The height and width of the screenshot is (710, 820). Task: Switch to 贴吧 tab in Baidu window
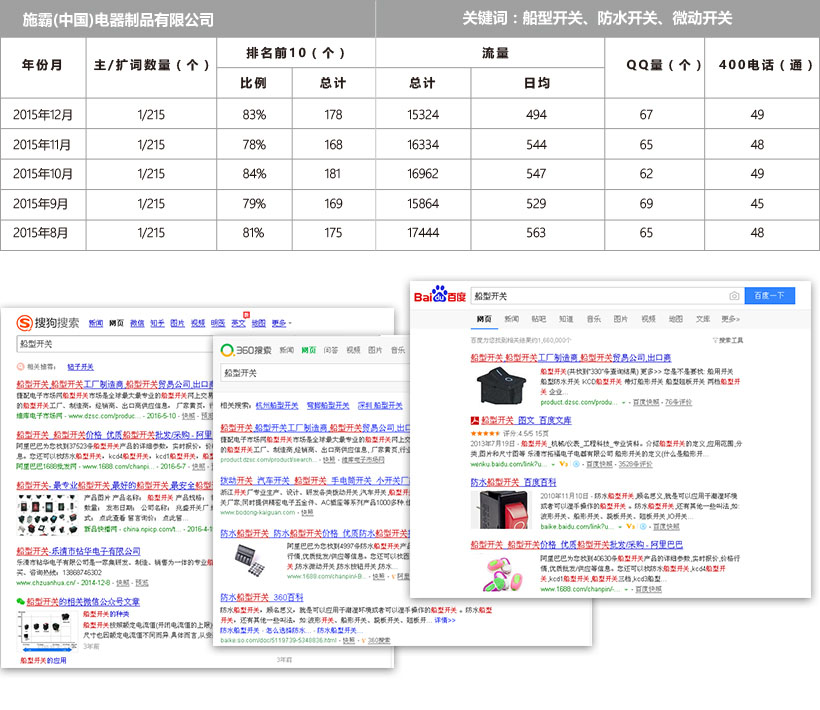click(539, 319)
